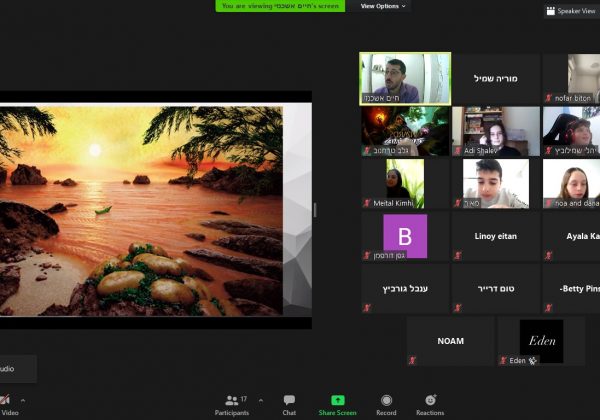Click the divider handle beside shared screen

click(315, 210)
